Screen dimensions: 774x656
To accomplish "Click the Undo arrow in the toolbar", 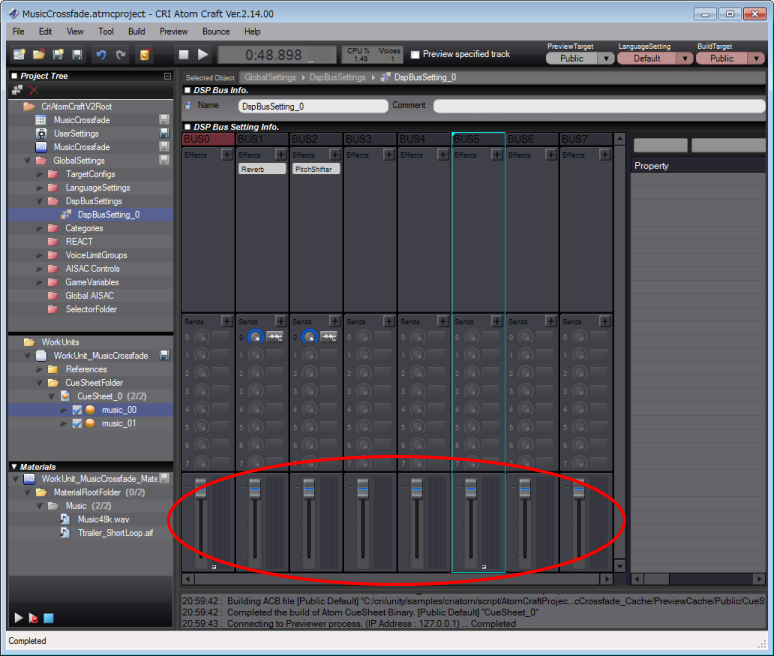I will click(102, 55).
